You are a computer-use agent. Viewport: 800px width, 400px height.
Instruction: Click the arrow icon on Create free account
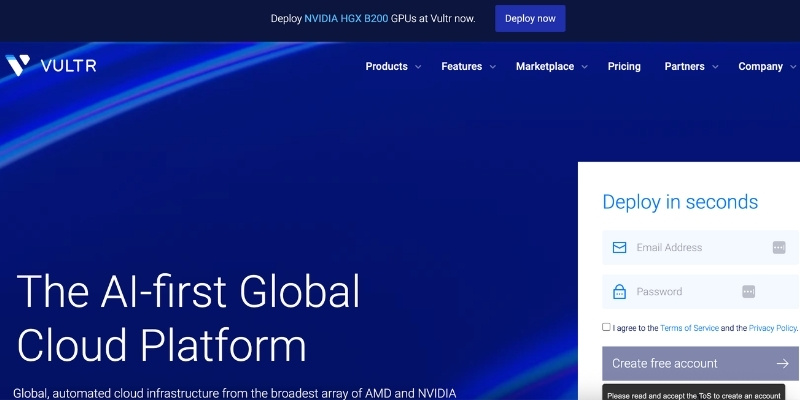(783, 364)
